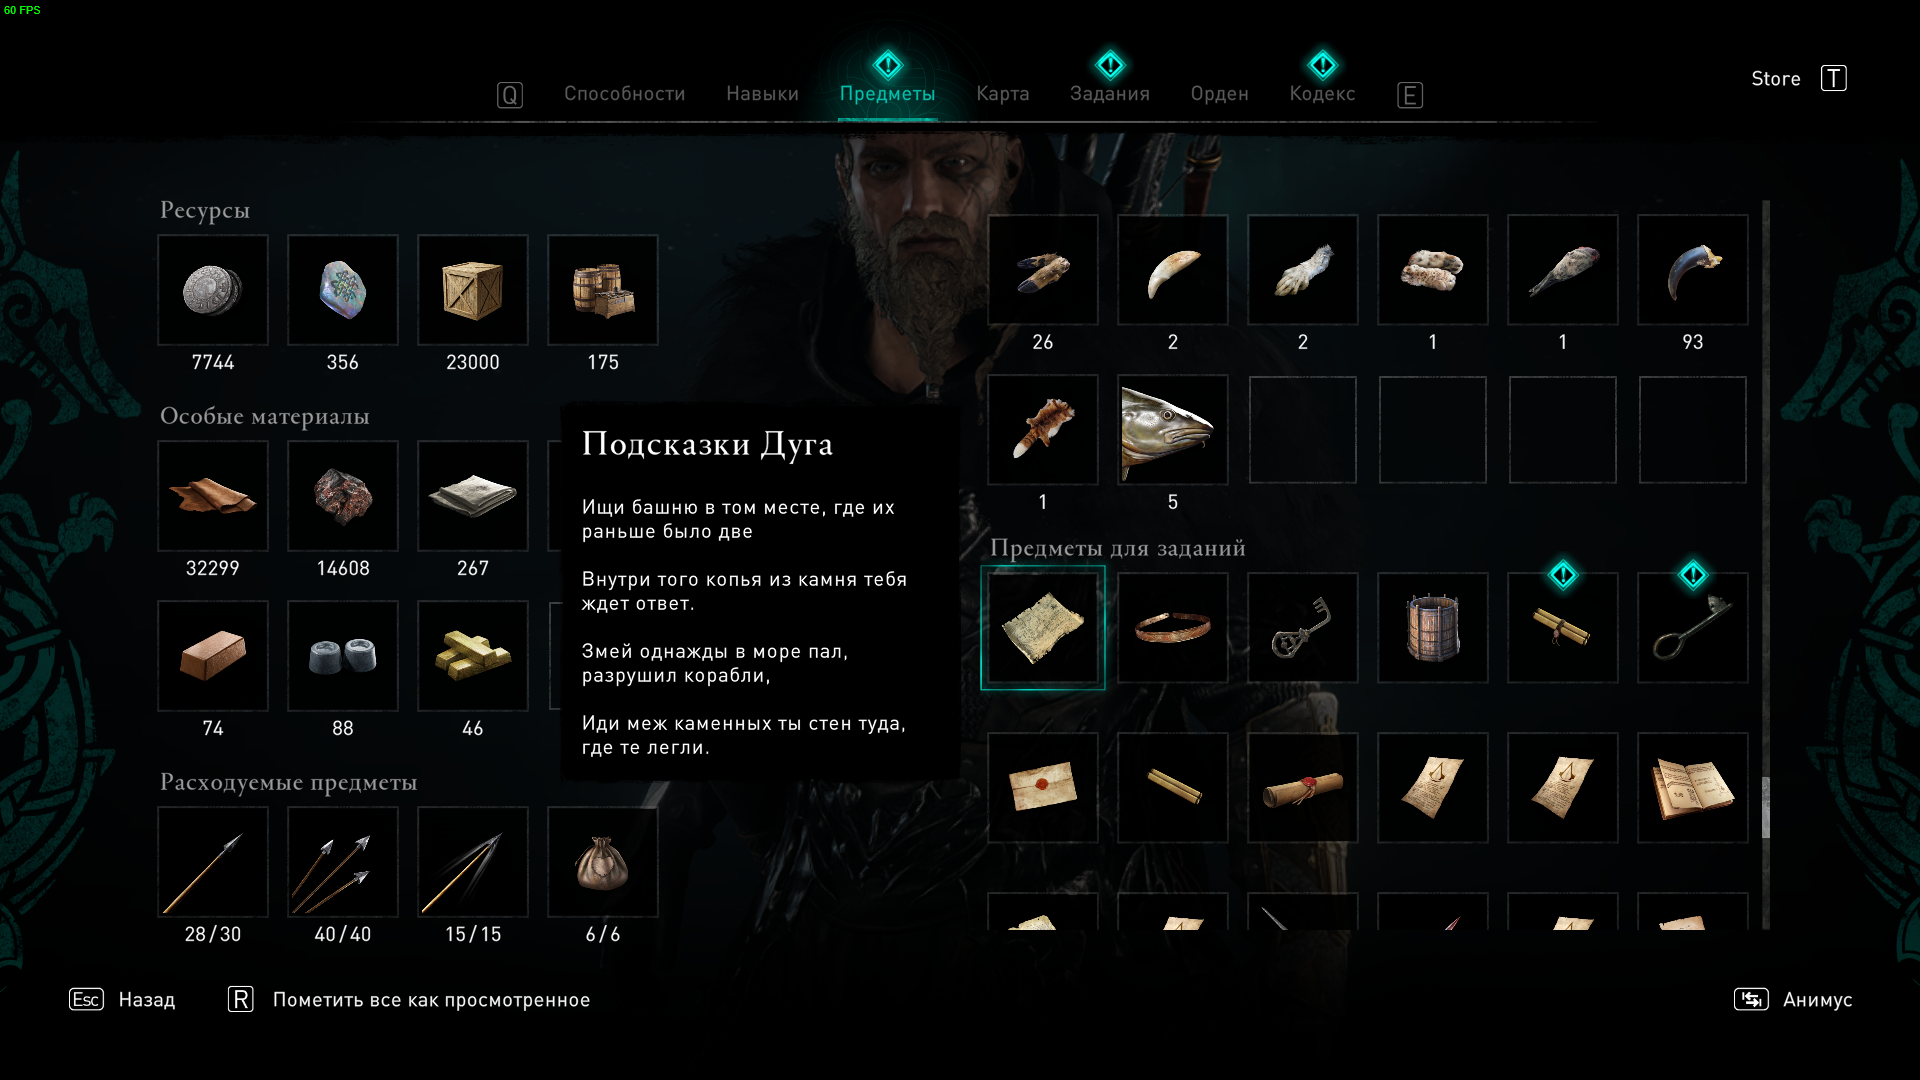Image resolution: width=1920 pixels, height=1080 pixels.
Task: Select the opal gemstone resource icon
Action: [343, 290]
